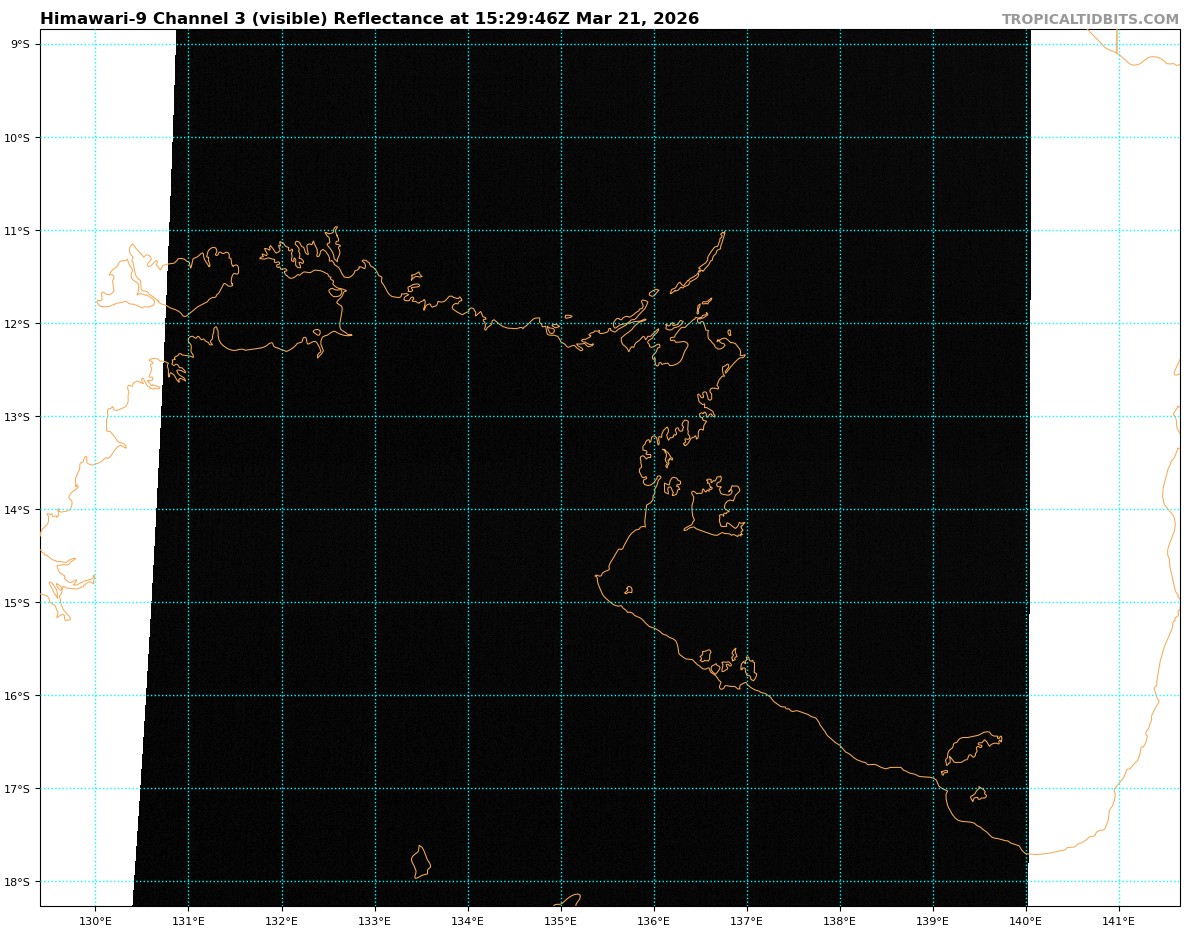Click the 135°E longitude axis label

coord(561,920)
